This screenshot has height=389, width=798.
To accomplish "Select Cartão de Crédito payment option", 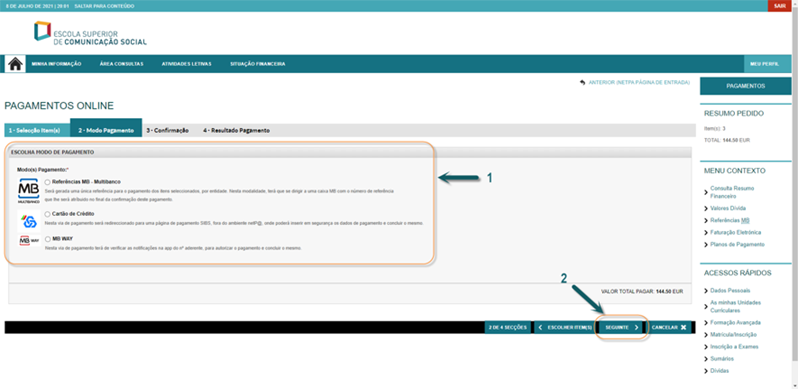I will pos(47,214).
